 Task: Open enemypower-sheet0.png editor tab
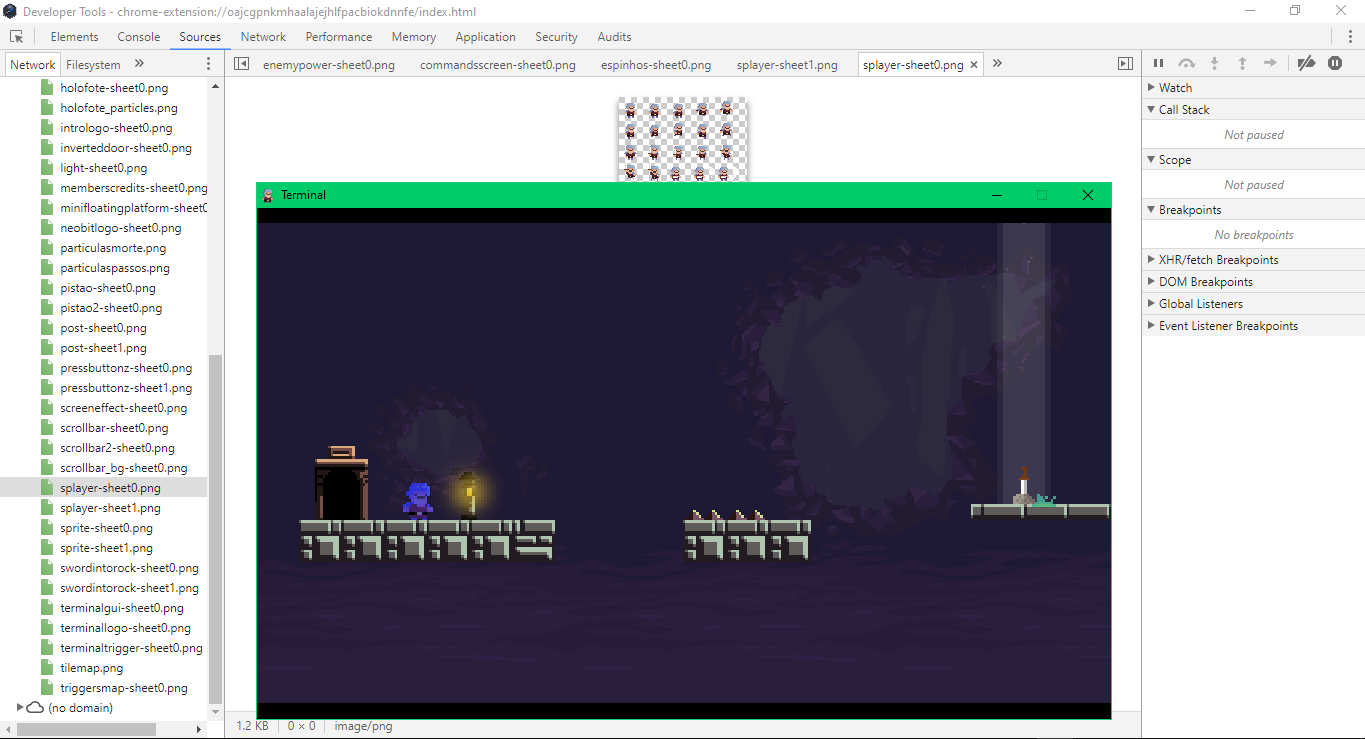click(x=328, y=65)
